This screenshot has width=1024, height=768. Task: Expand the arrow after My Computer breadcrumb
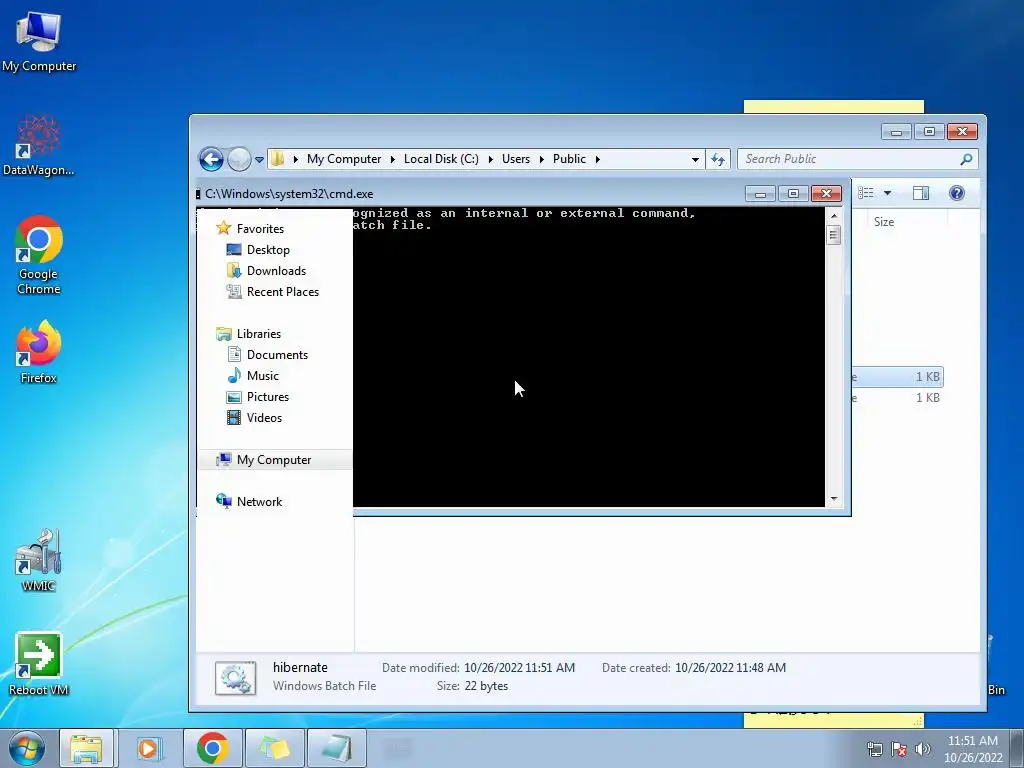(392, 159)
